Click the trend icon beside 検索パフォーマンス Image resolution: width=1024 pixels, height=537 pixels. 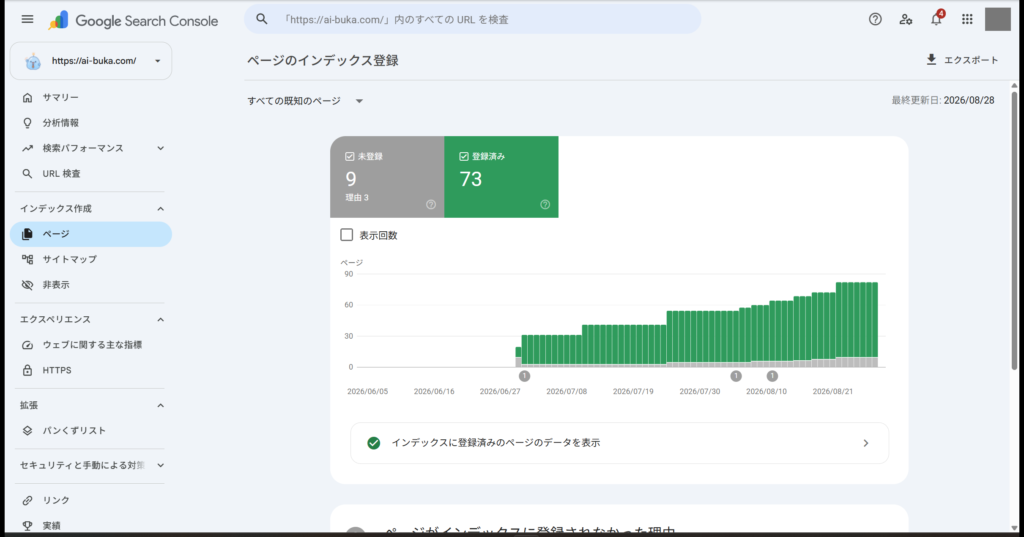[x=27, y=148]
